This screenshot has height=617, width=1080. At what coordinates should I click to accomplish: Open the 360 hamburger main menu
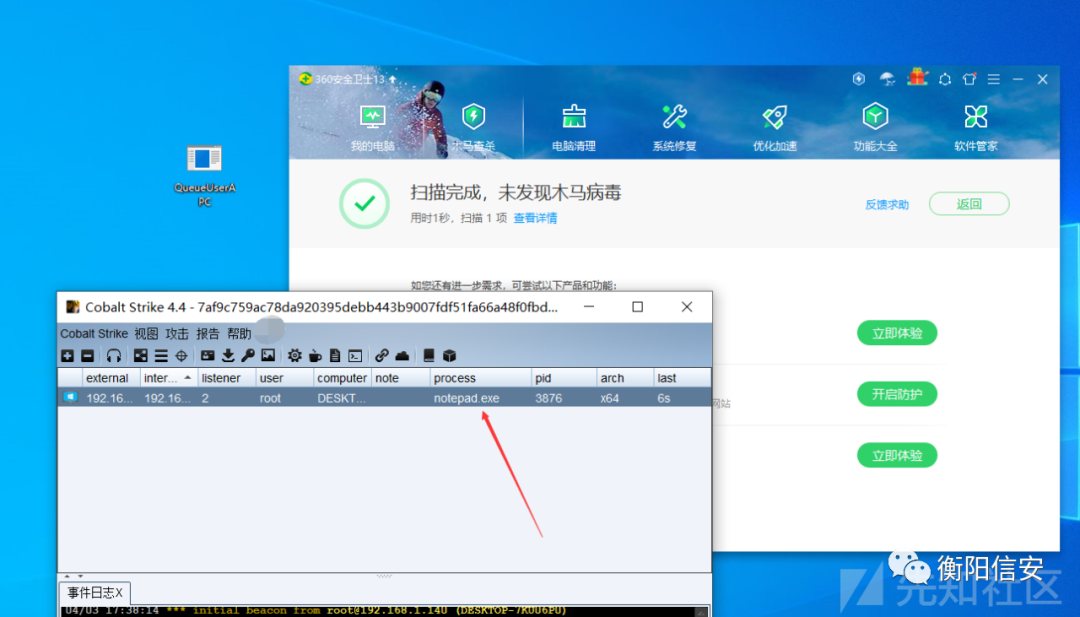click(x=994, y=79)
